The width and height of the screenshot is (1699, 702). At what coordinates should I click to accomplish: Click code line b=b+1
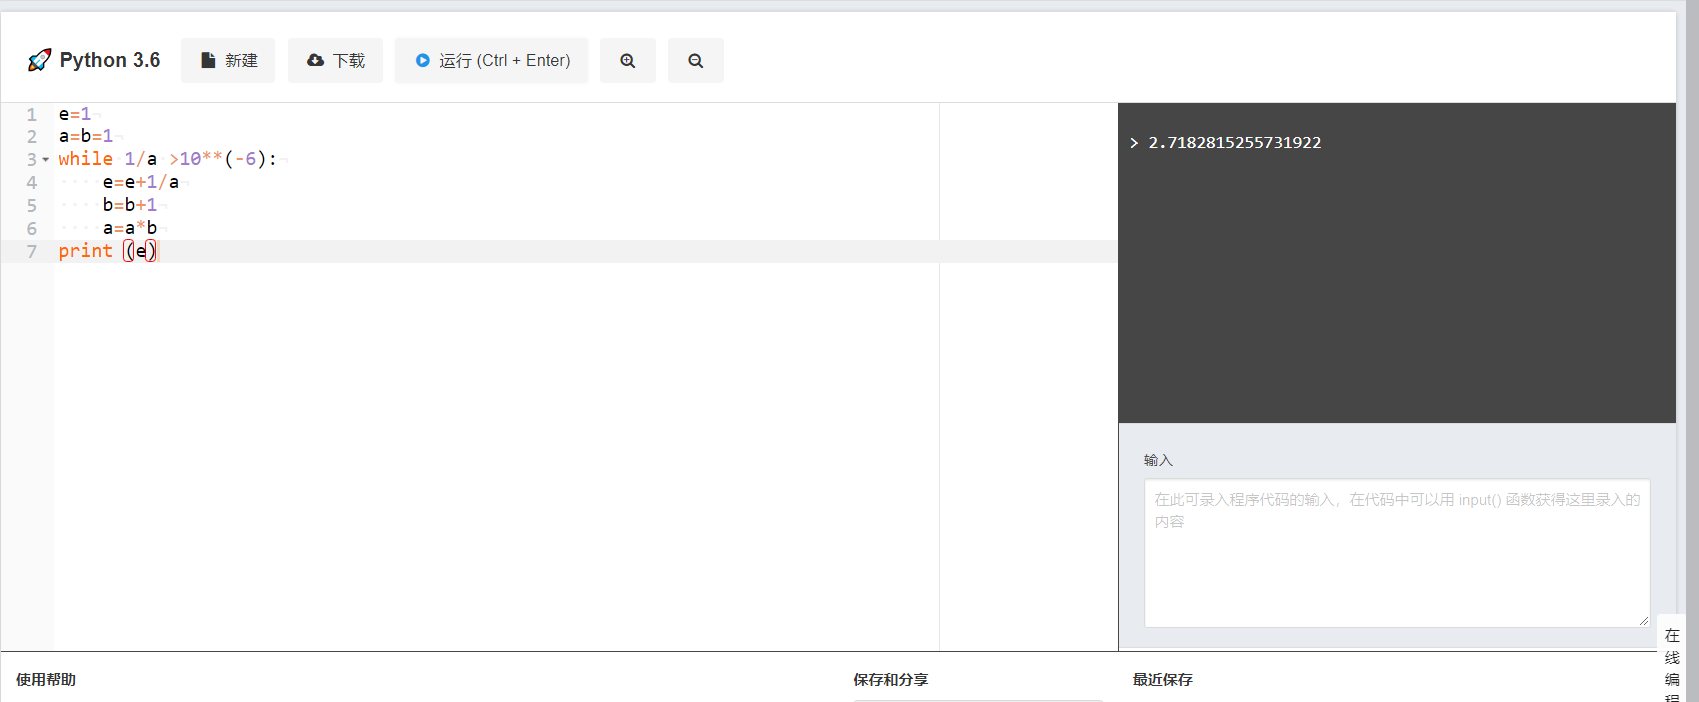[x=130, y=205]
